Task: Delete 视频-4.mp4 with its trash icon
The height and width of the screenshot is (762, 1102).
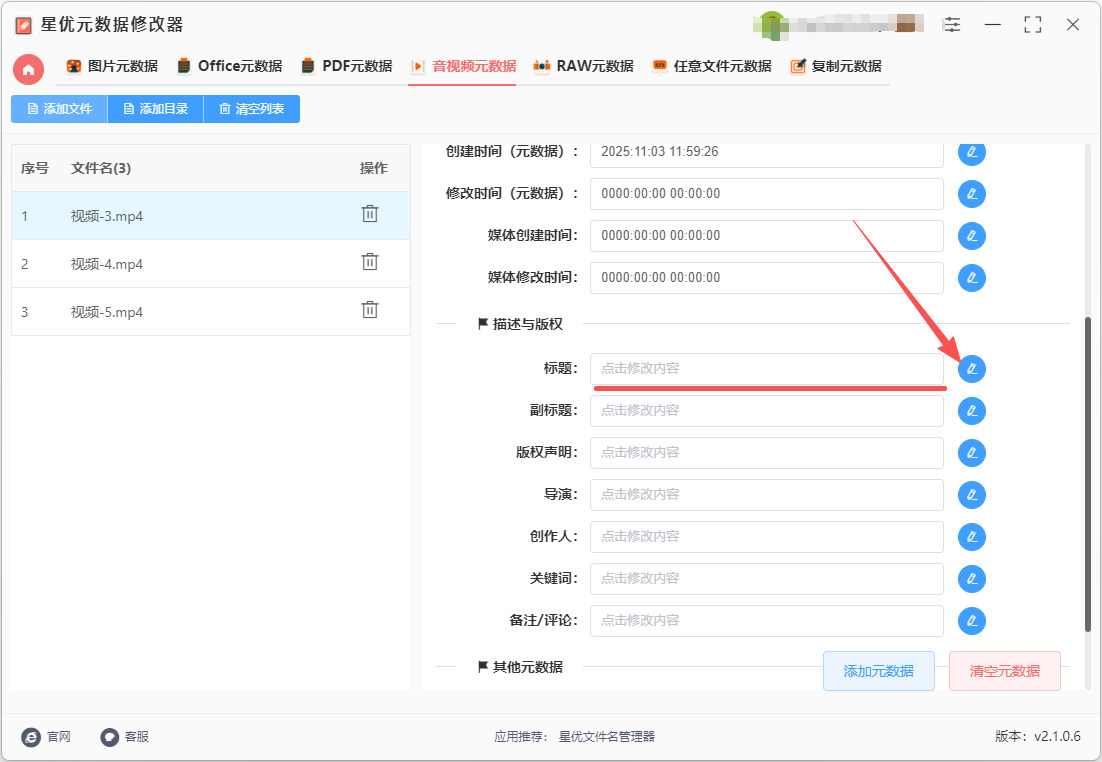Action: (x=370, y=262)
